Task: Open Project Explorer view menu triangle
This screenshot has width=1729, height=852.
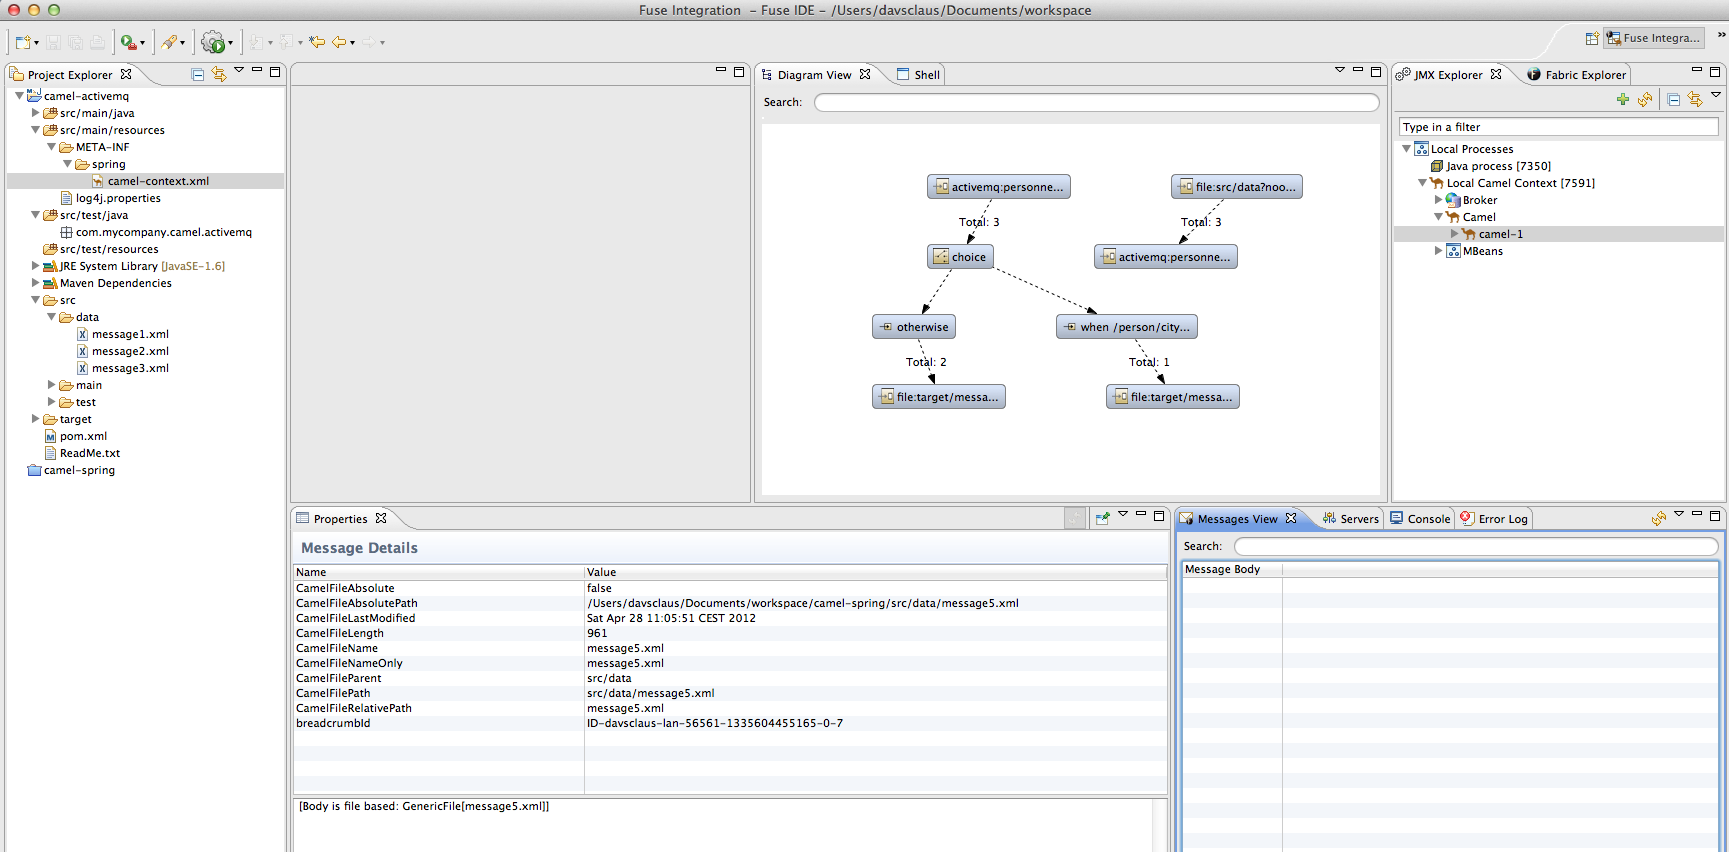Action: (239, 70)
